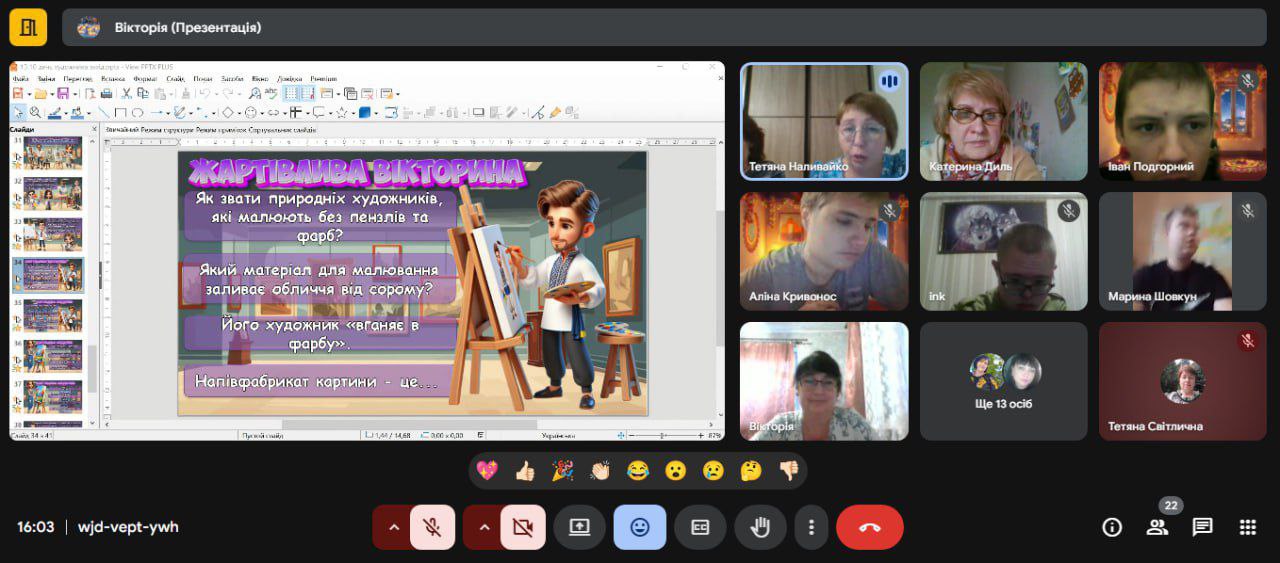This screenshot has width=1280, height=563.
Task: Raise hand using the hand icon
Action: click(x=760, y=527)
